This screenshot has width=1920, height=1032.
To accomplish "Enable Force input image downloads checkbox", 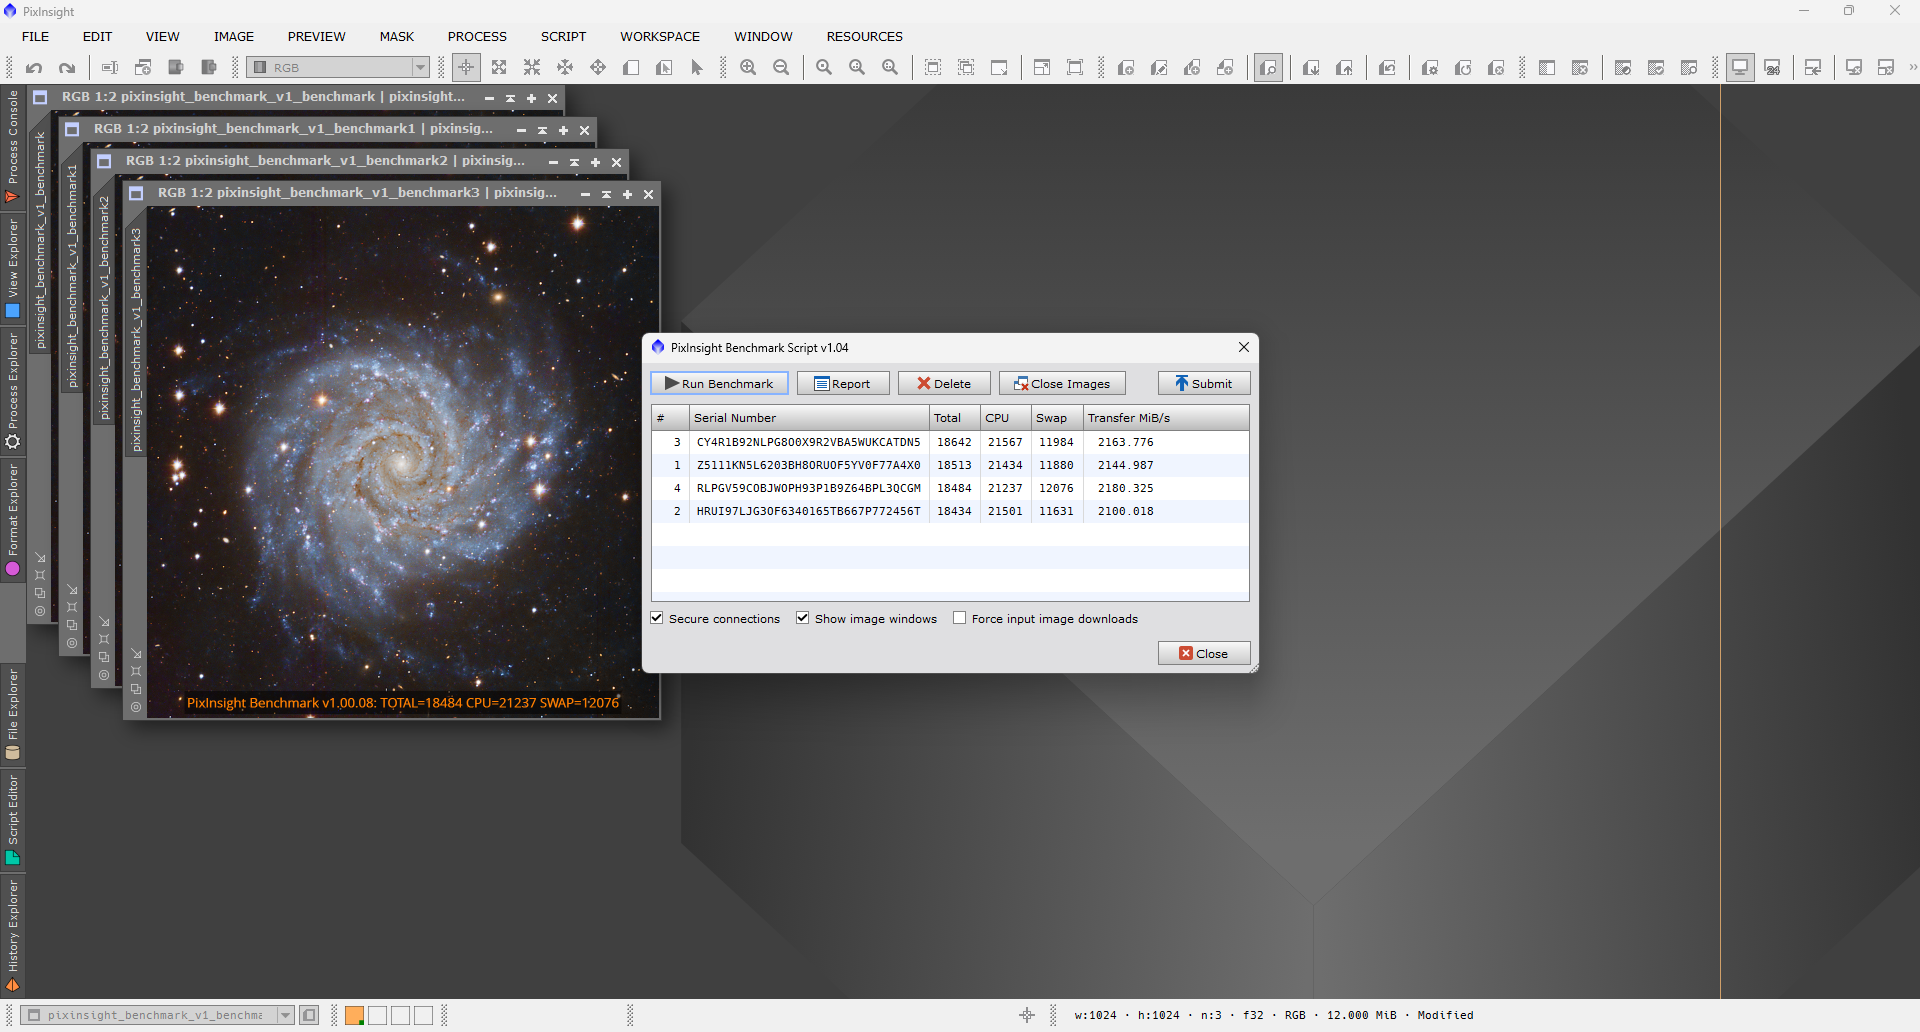I will coord(960,619).
